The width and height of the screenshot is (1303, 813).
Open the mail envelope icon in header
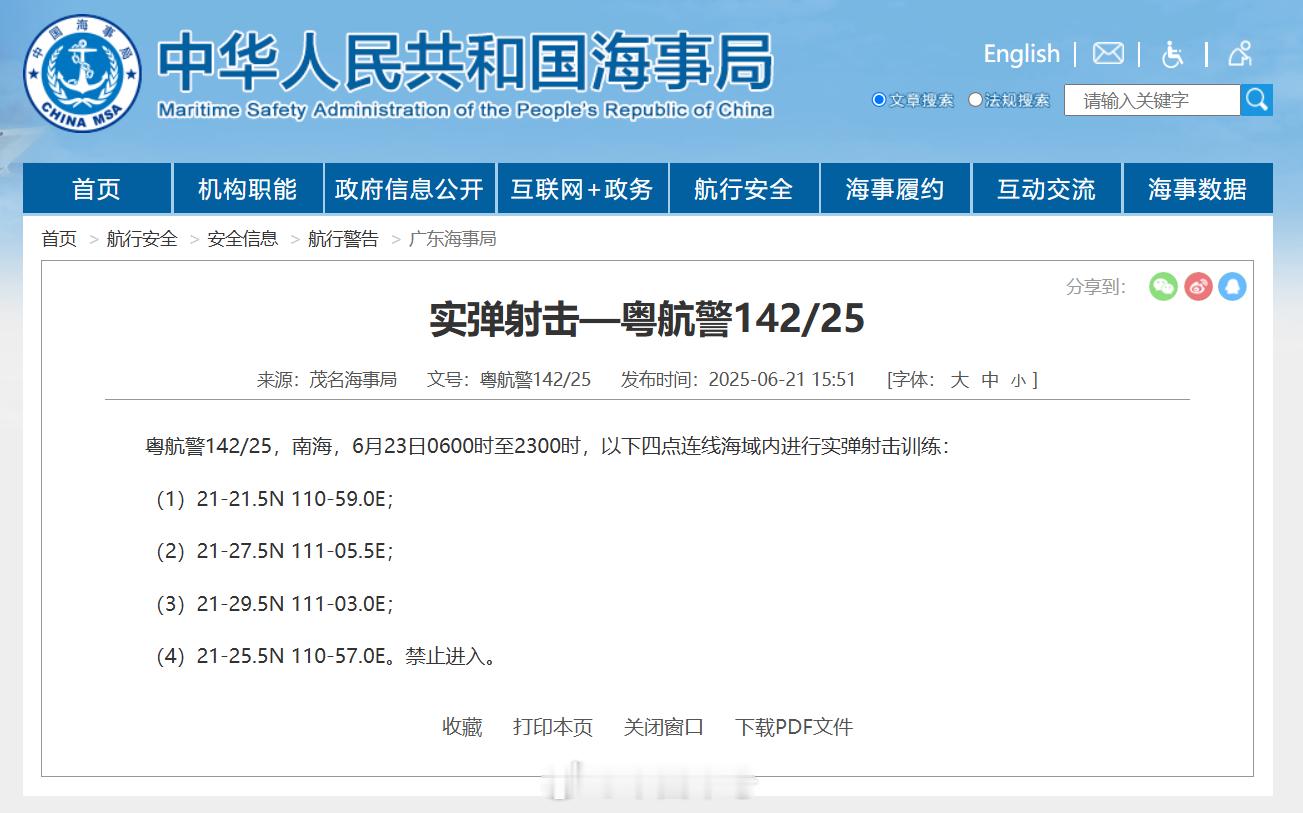pyautogui.click(x=1108, y=54)
